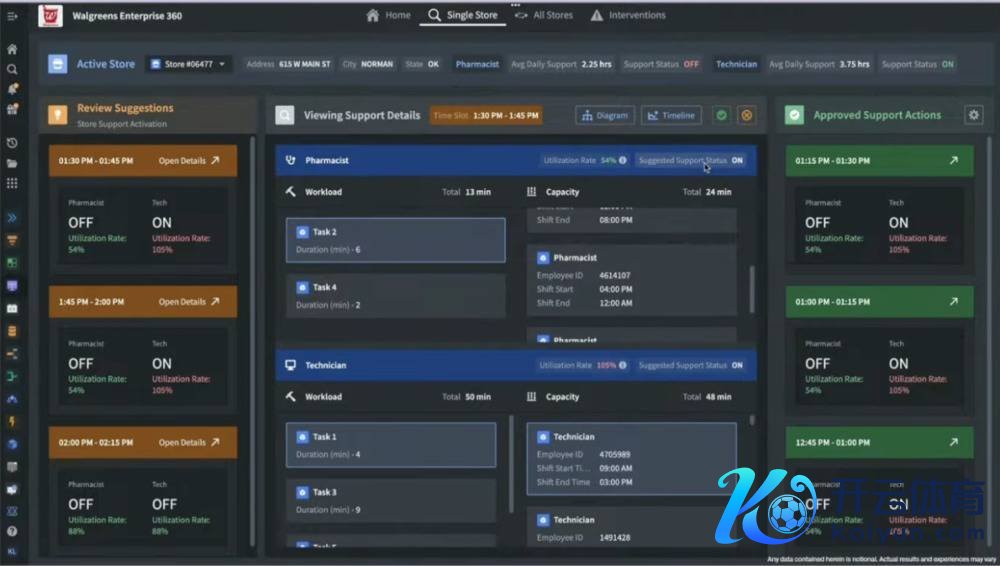Screen dimensions: 1000x566
Task: Open the folder icon in left sidebar
Action: [x=12, y=163]
